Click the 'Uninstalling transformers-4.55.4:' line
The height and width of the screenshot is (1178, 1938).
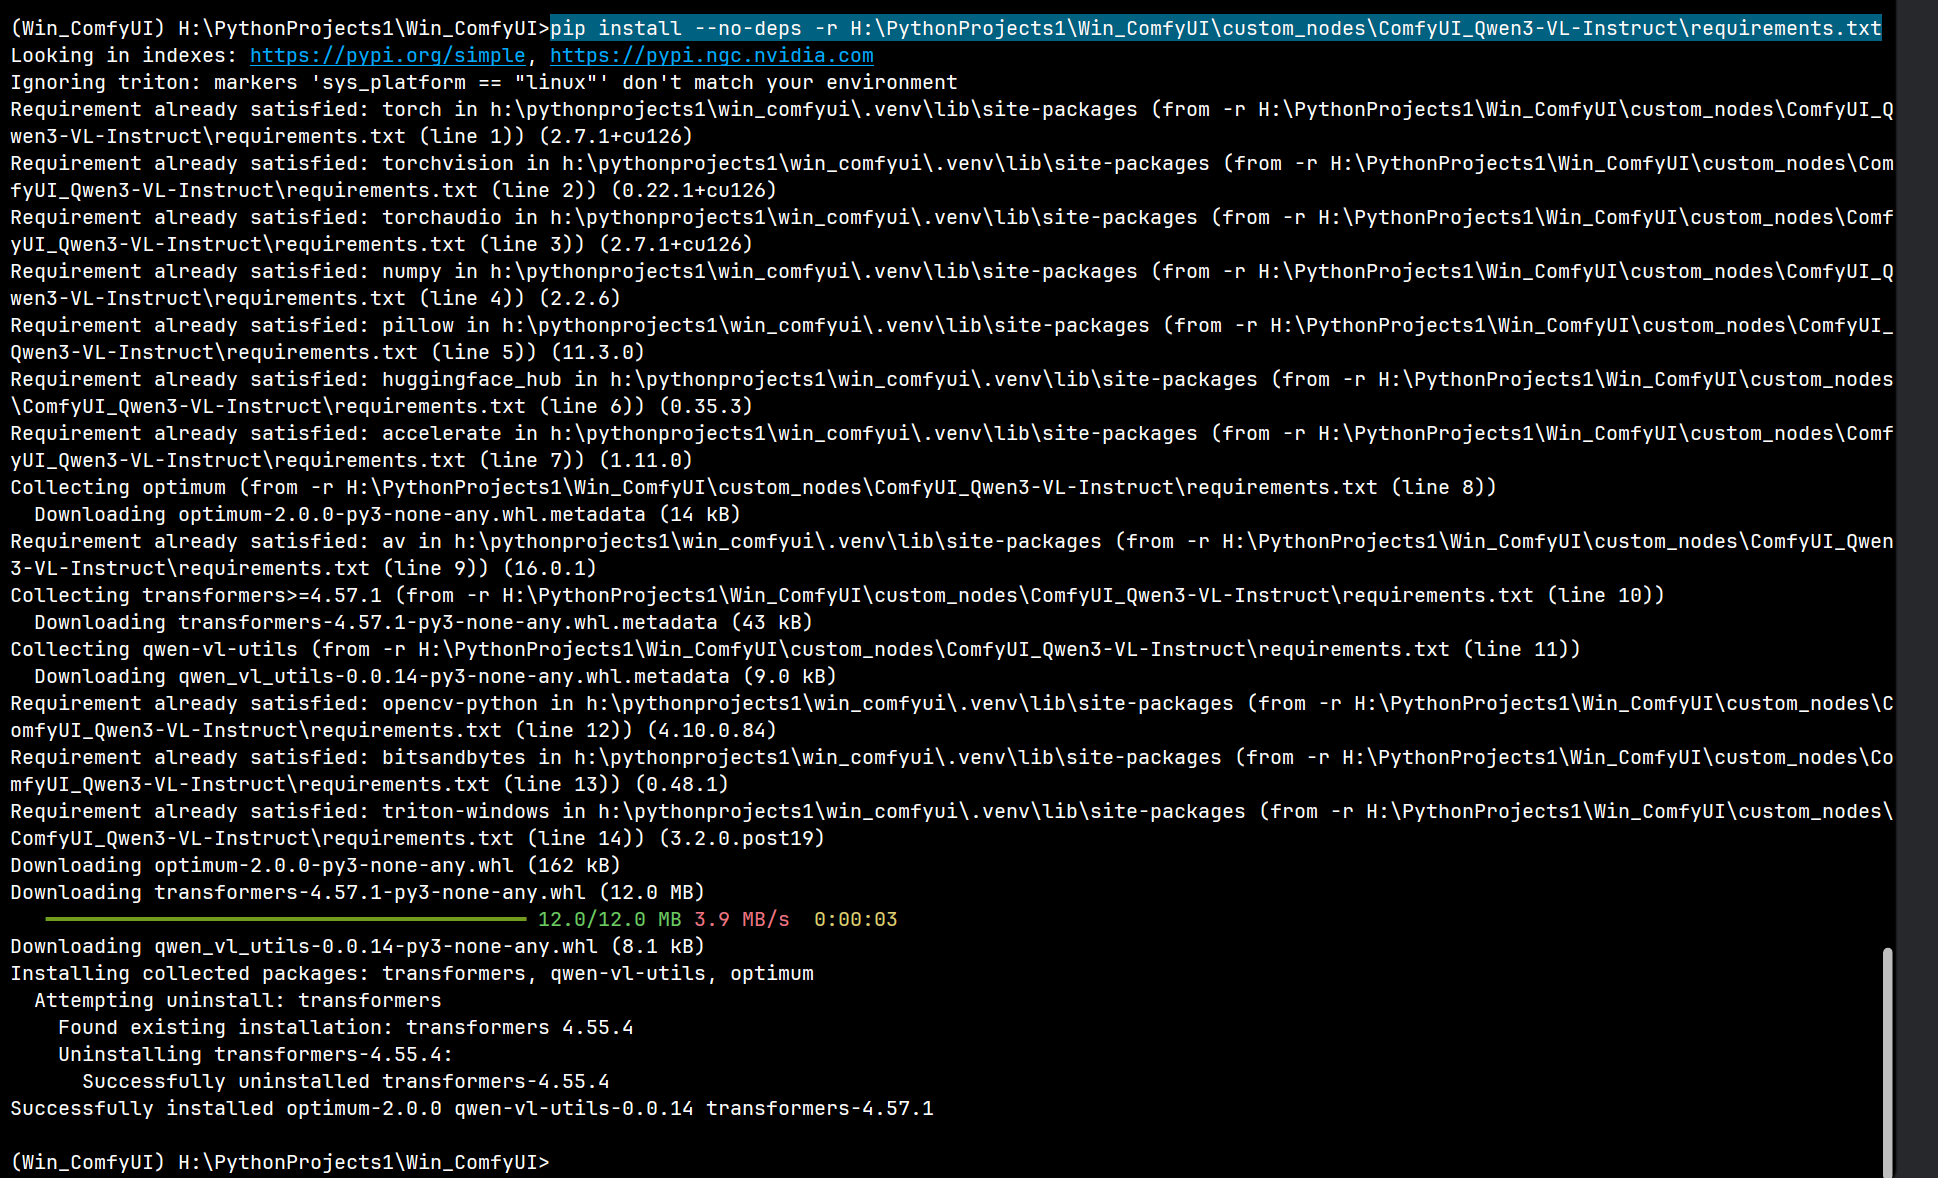coord(256,1055)
